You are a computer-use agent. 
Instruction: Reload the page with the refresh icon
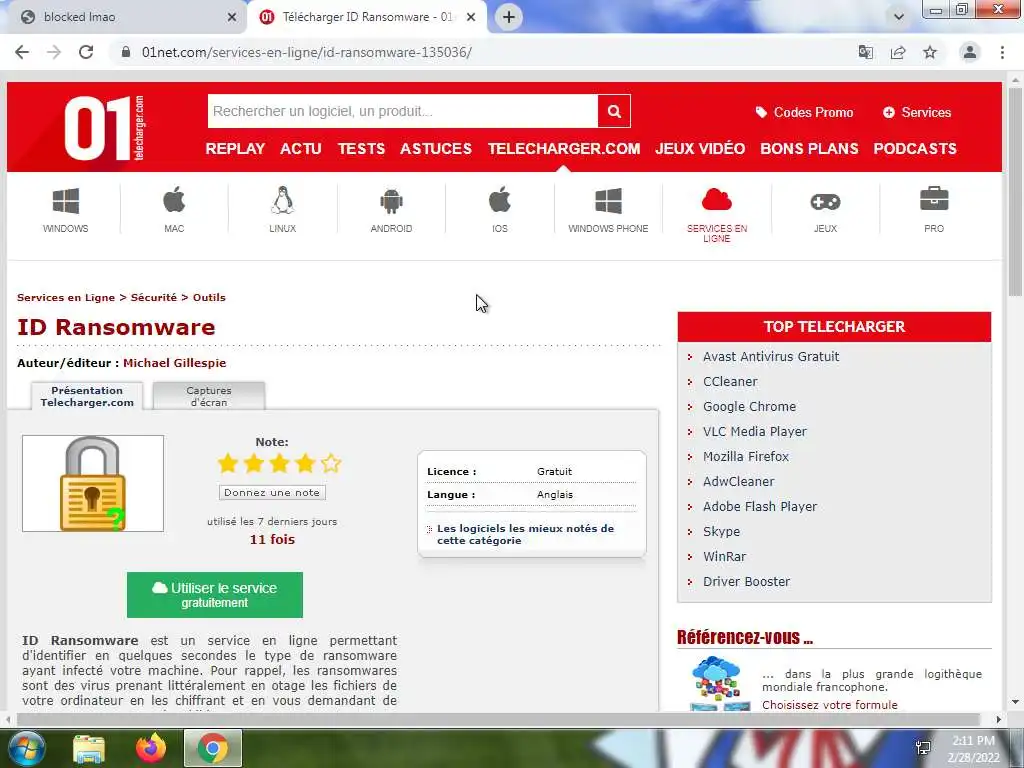[x=86, y=52]
